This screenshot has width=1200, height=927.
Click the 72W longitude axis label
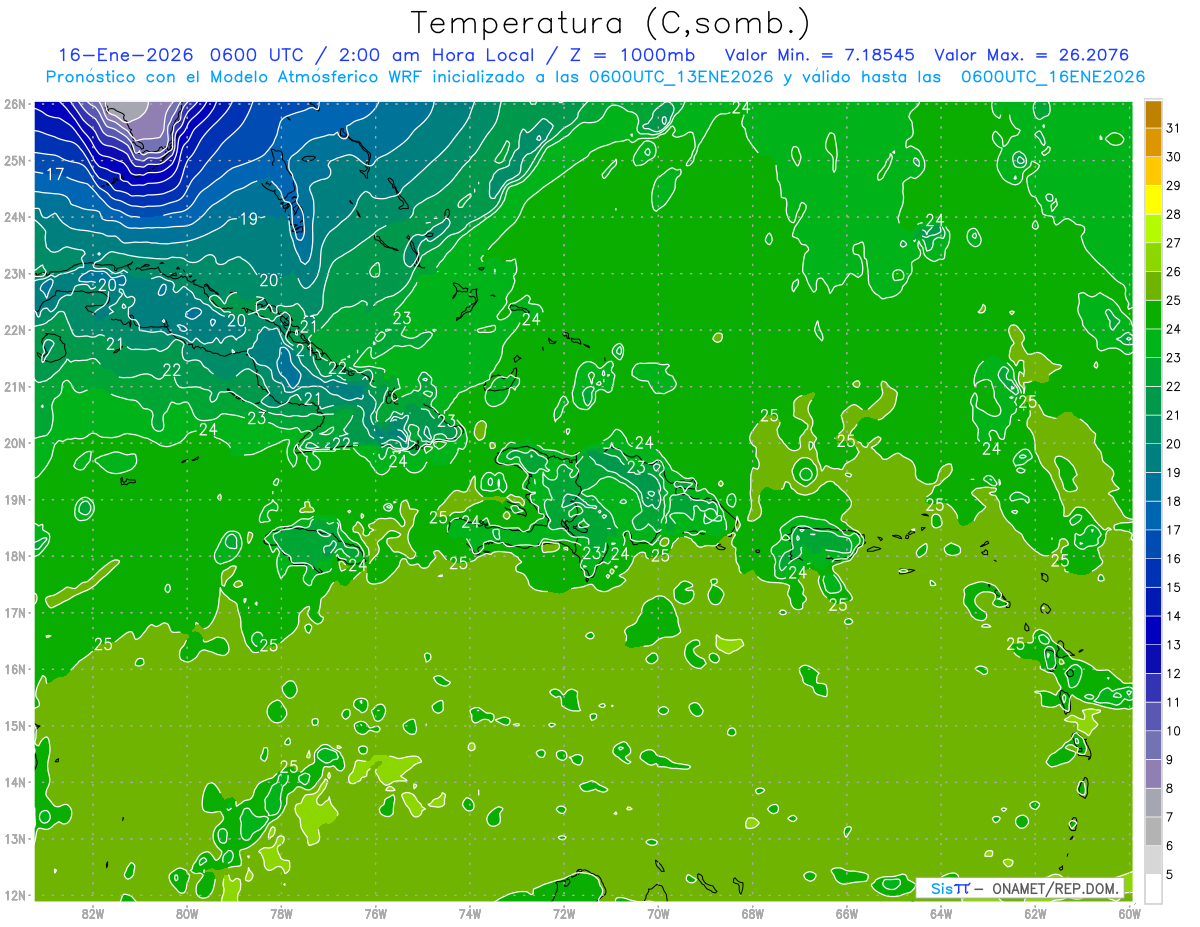click(564, 914)
